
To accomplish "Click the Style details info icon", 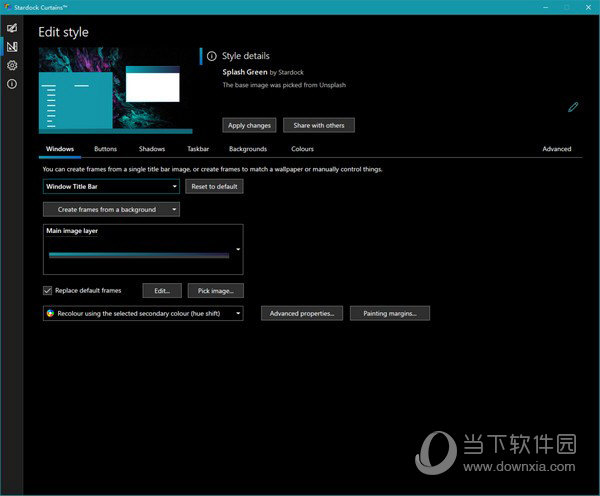I will pyautogui.click(x=212, y=56).
